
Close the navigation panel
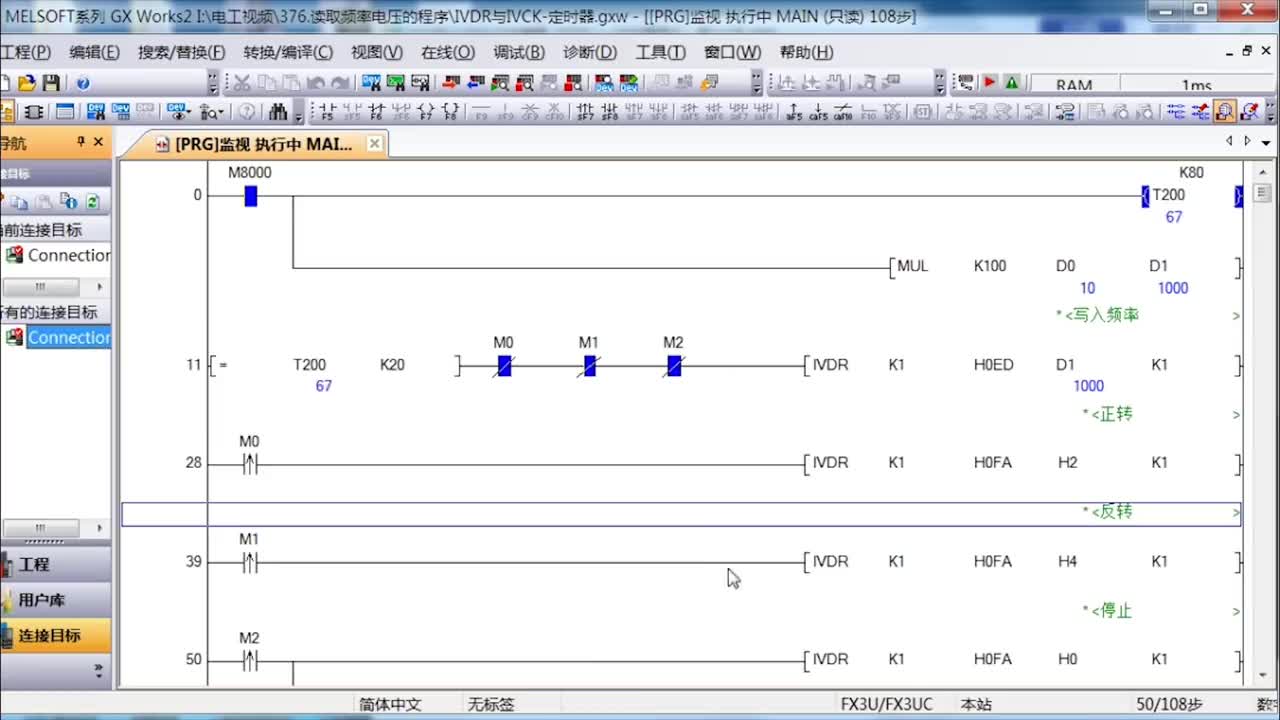(x=98, y=143)
